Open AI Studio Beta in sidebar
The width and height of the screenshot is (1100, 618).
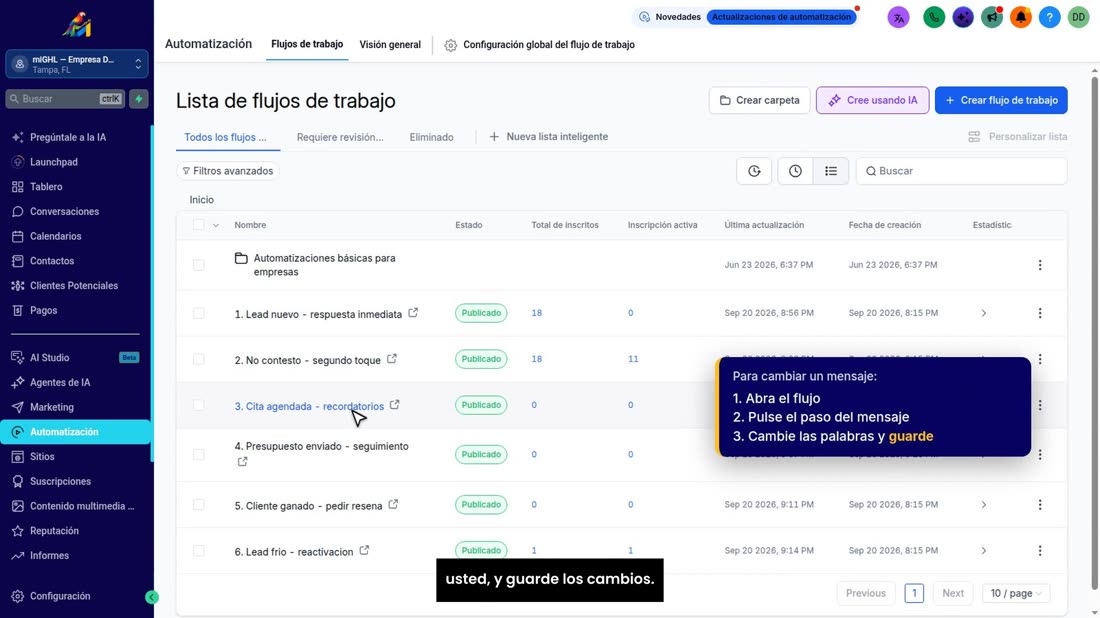coord(75,358)
